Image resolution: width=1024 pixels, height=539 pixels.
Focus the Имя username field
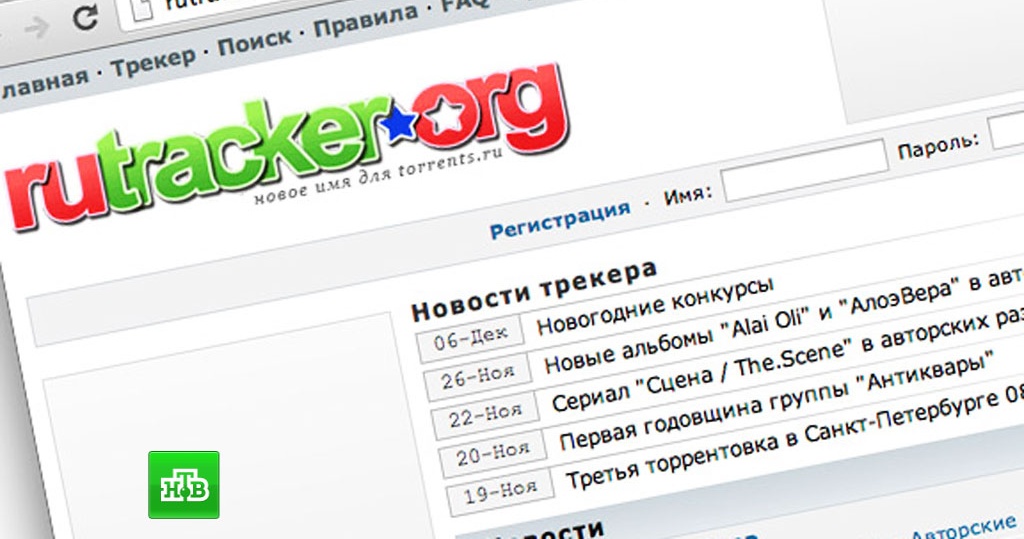click(803, 173)
